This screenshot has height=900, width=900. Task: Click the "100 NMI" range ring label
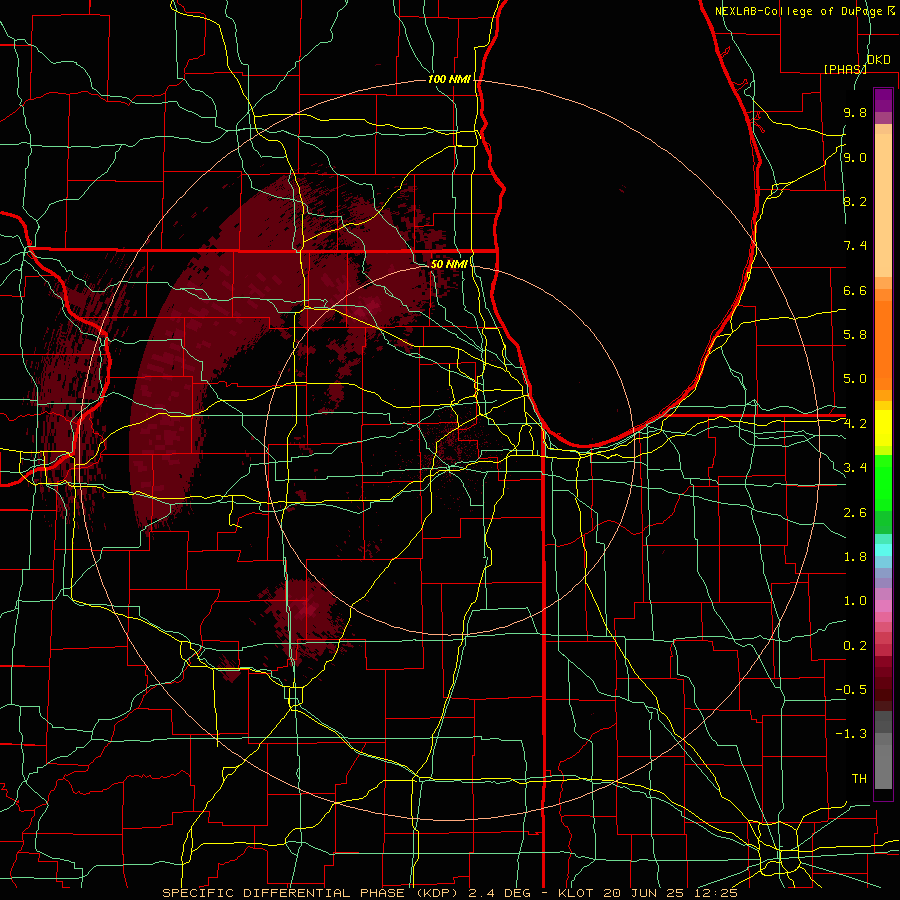pyautogui.click(x=449, y=79)
